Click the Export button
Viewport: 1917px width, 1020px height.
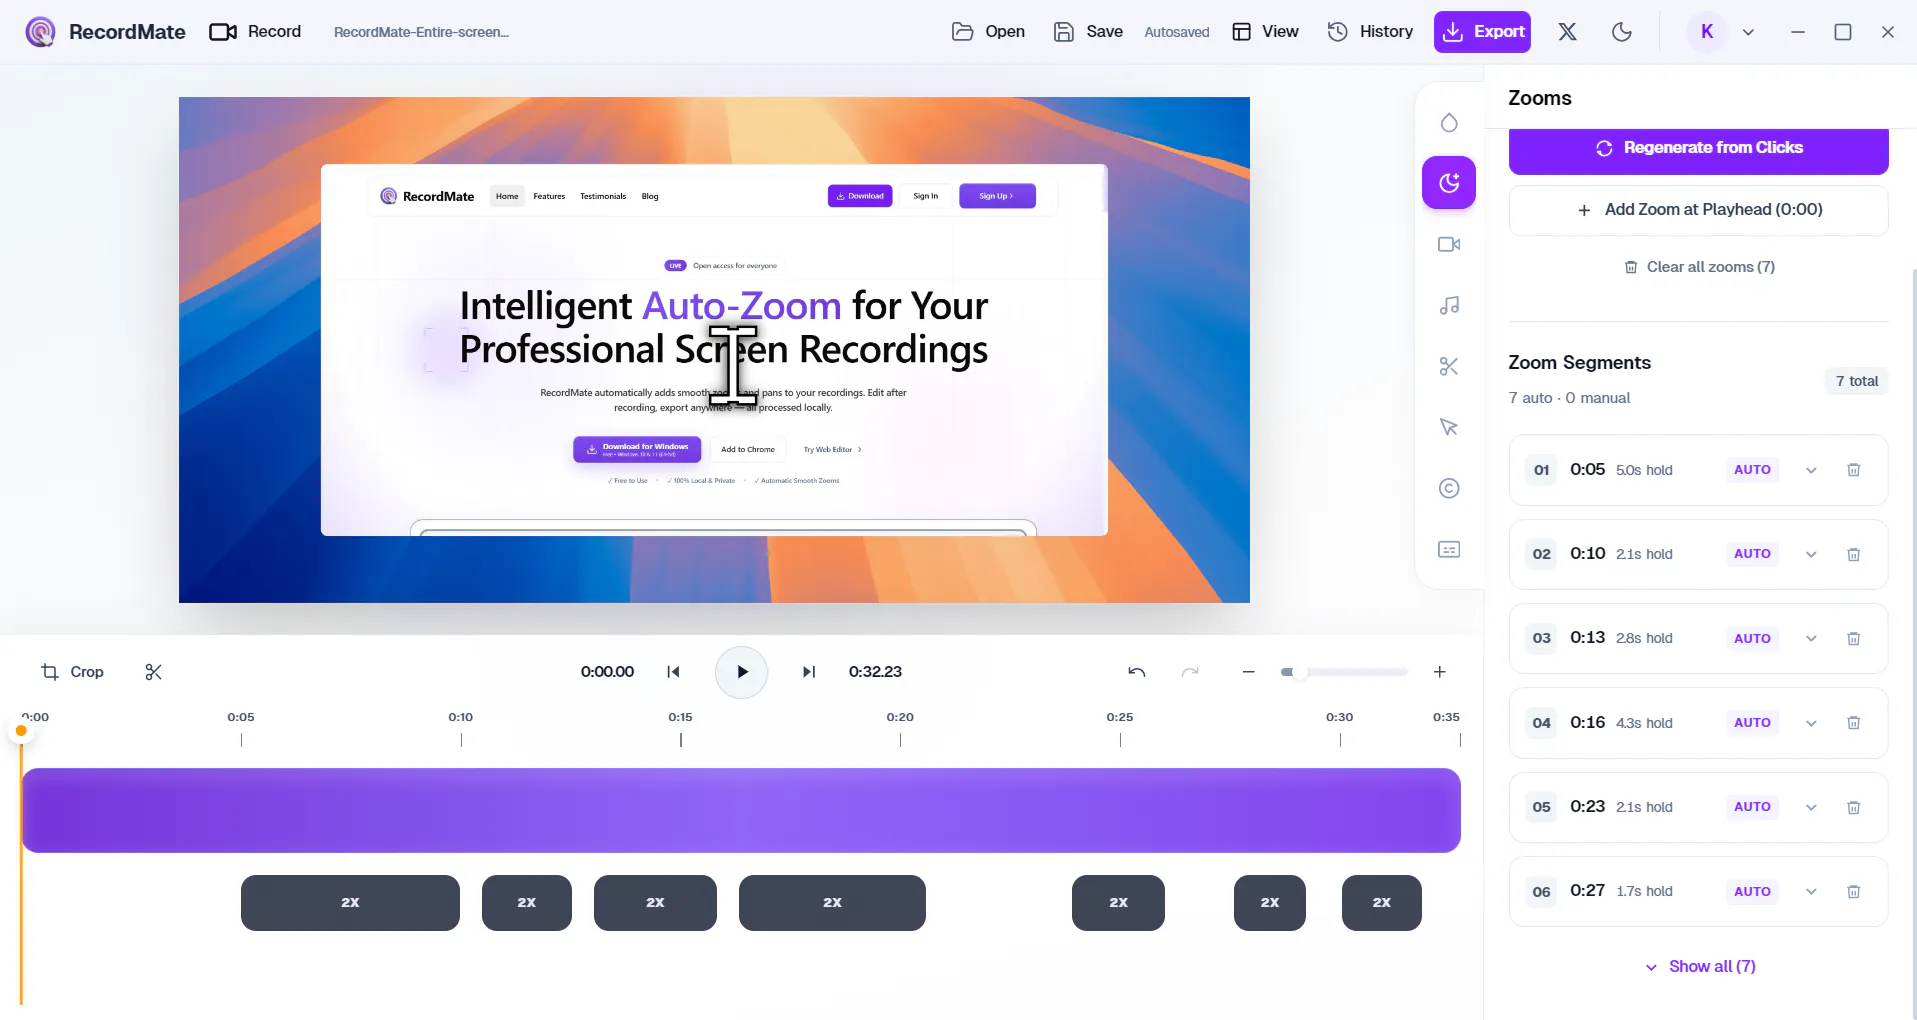(1483, 32)
